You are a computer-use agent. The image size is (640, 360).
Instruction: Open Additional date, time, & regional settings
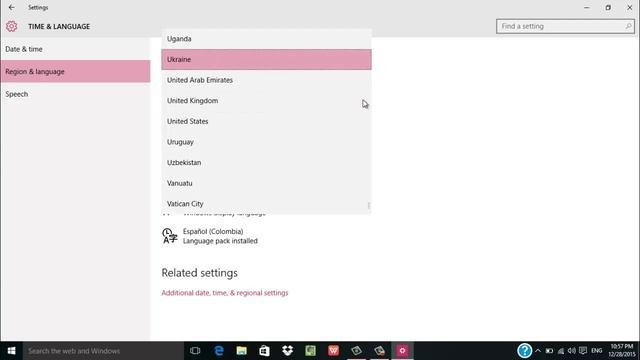tap(224, 293)
